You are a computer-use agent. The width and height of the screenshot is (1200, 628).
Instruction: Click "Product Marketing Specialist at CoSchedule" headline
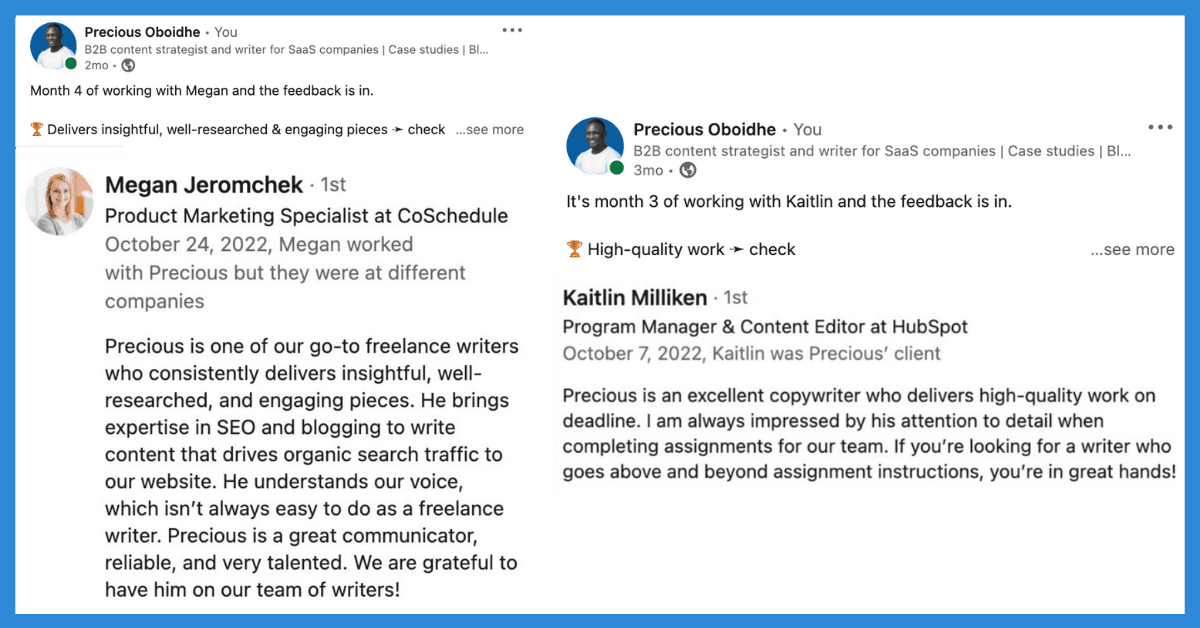point(306,216)
